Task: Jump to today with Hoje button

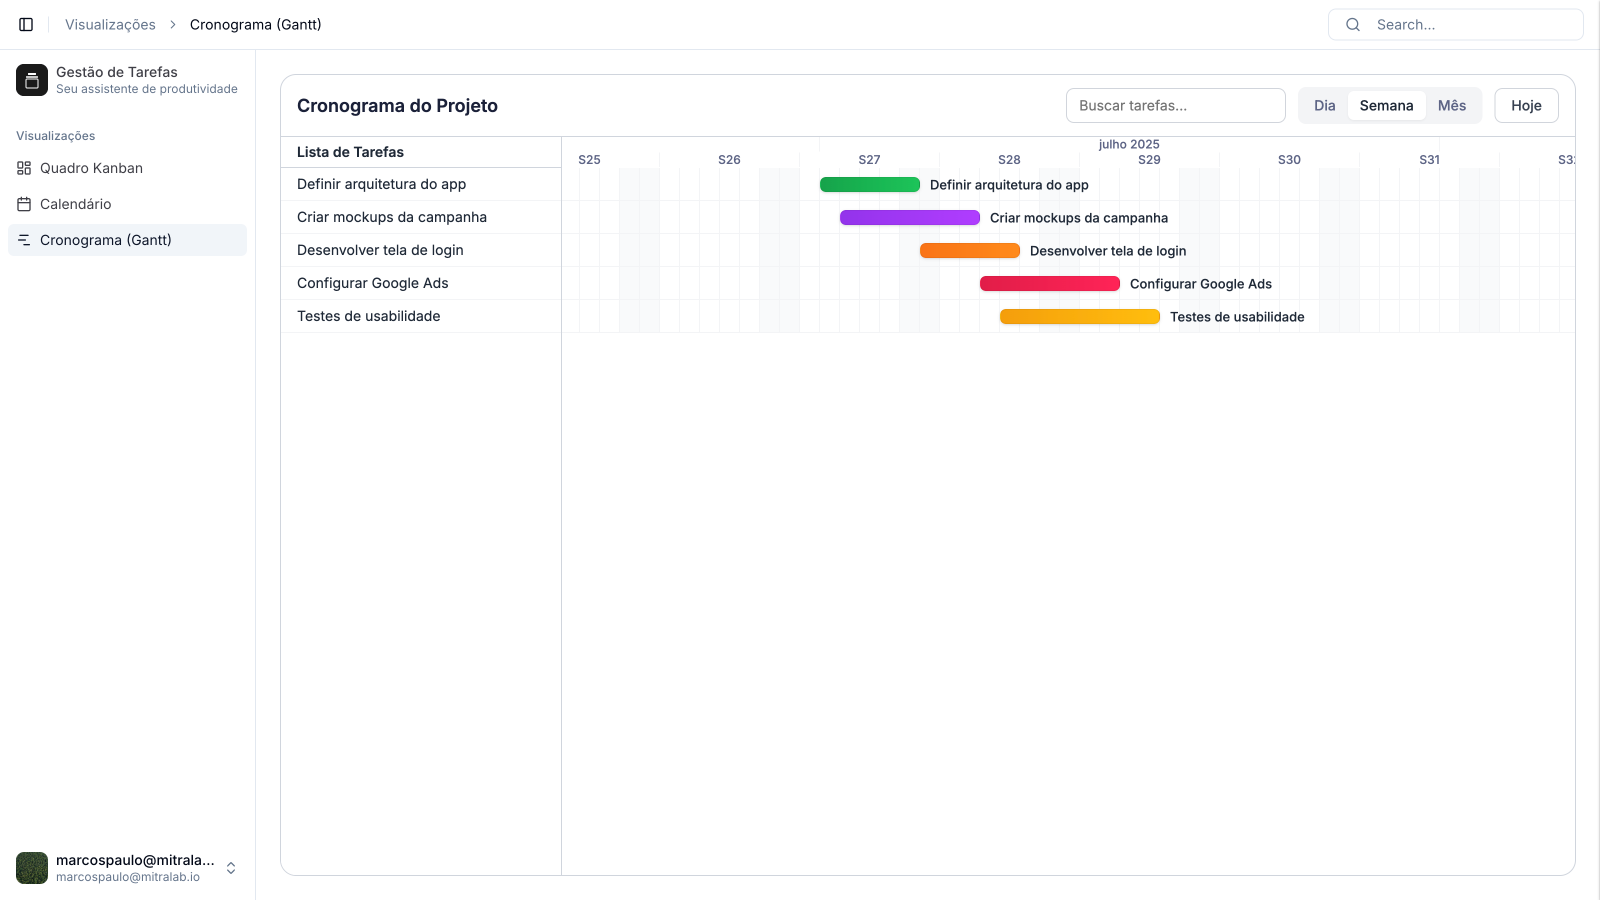Action: pyautogui.click(x=1526, y=106)
